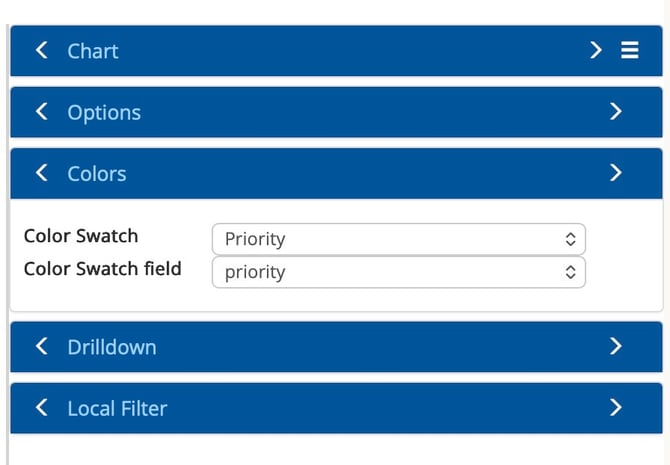Image resolution: width=670 pixels, height=465 pixels.
Task: Open the Color Swatch field dropdown
Action: 398,272
